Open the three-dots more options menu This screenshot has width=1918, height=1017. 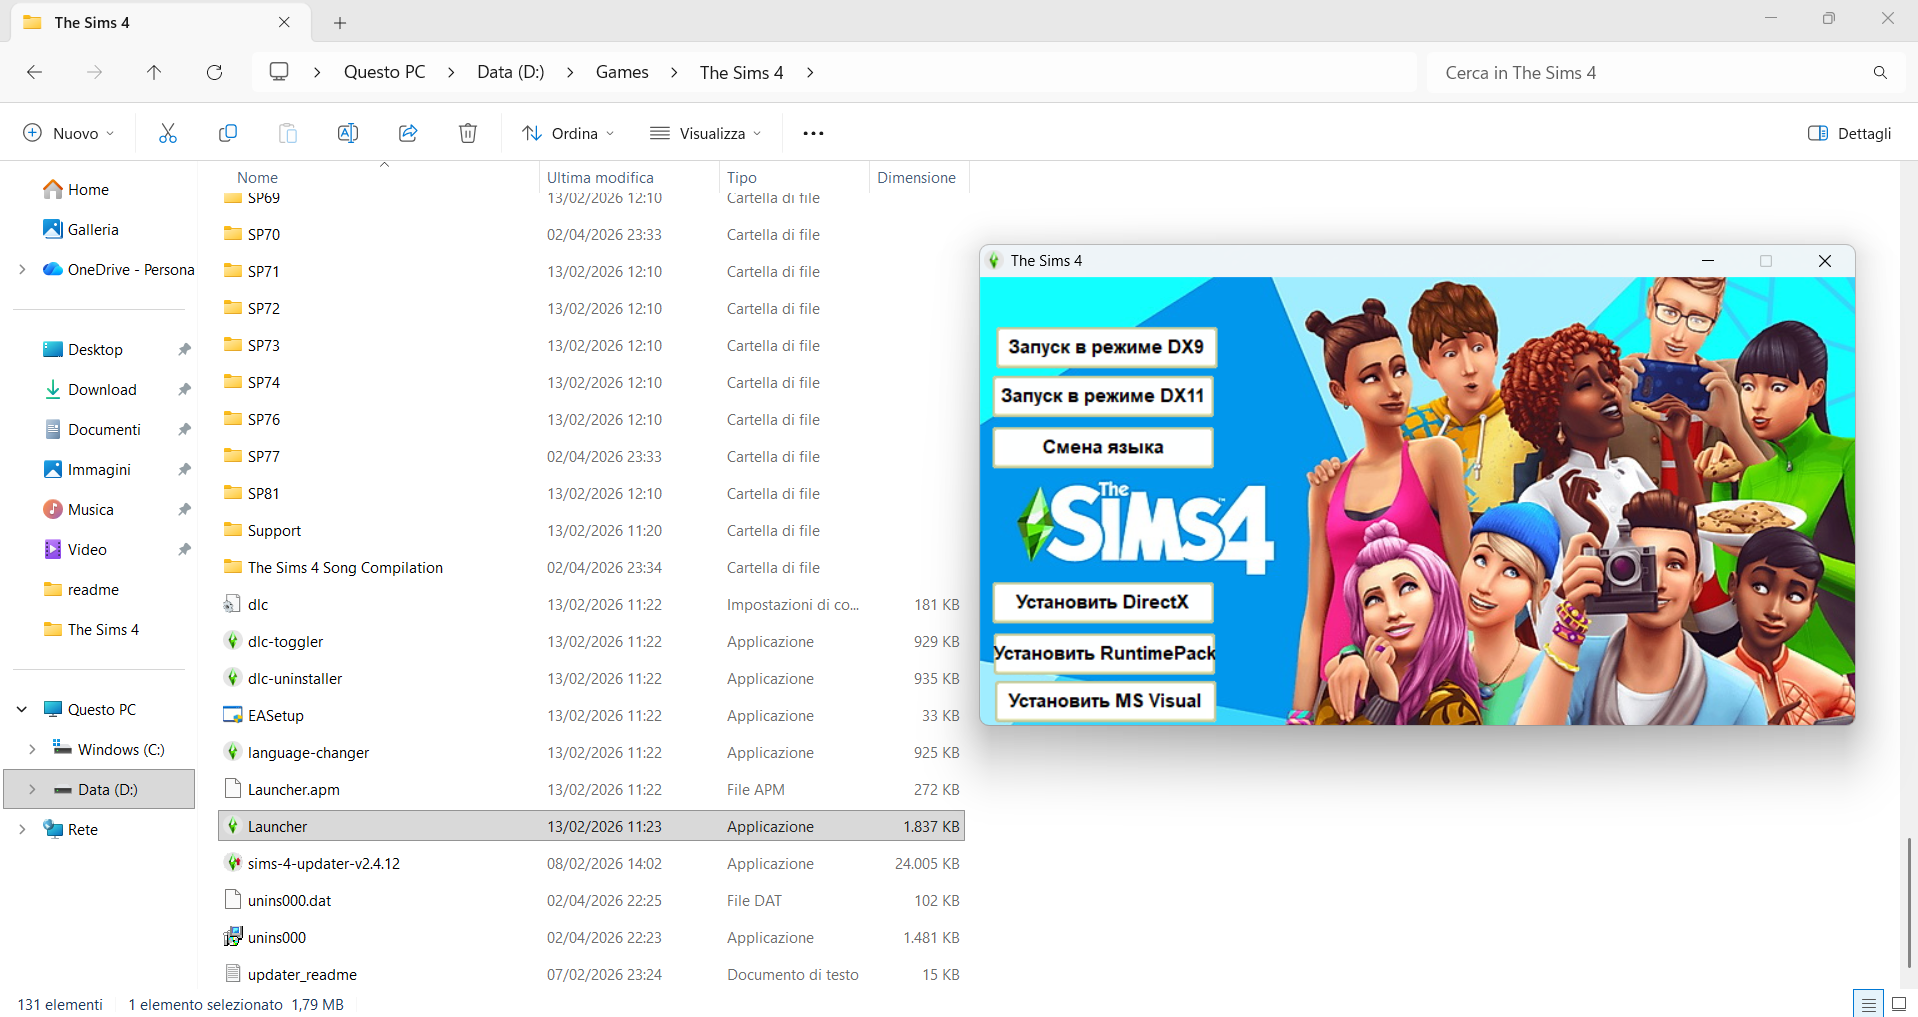pos(813,133)
